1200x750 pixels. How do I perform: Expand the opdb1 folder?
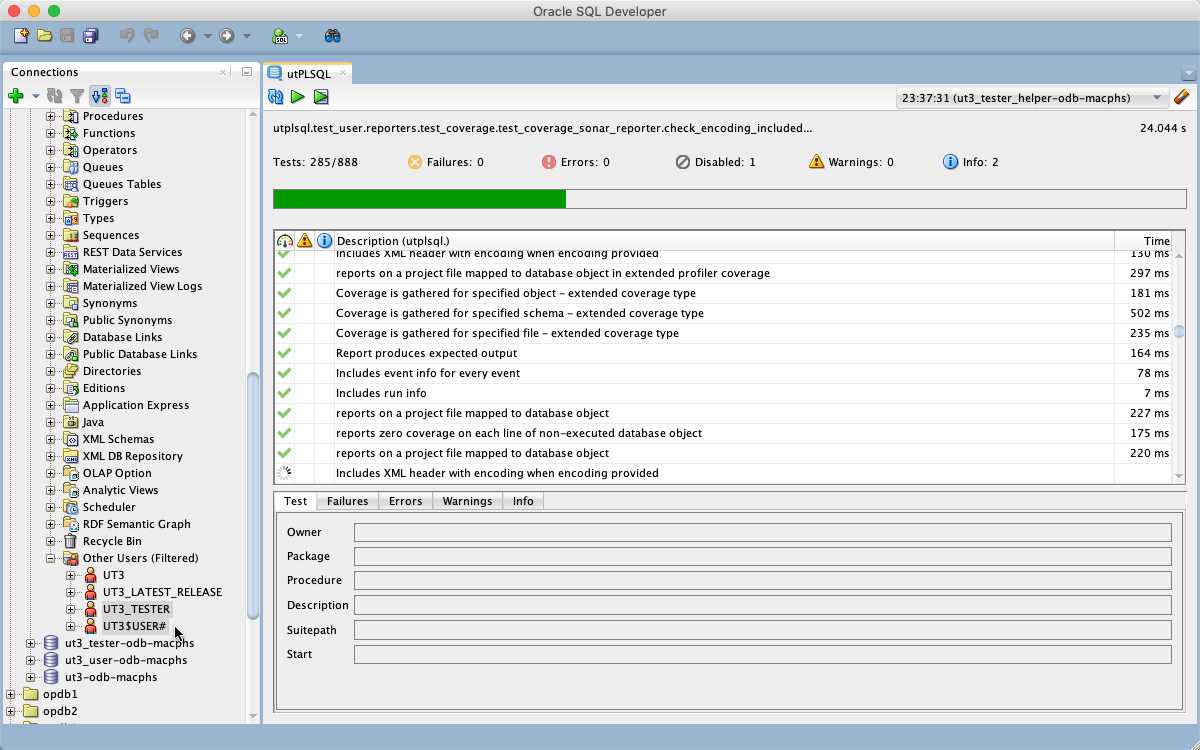point(11,694)
